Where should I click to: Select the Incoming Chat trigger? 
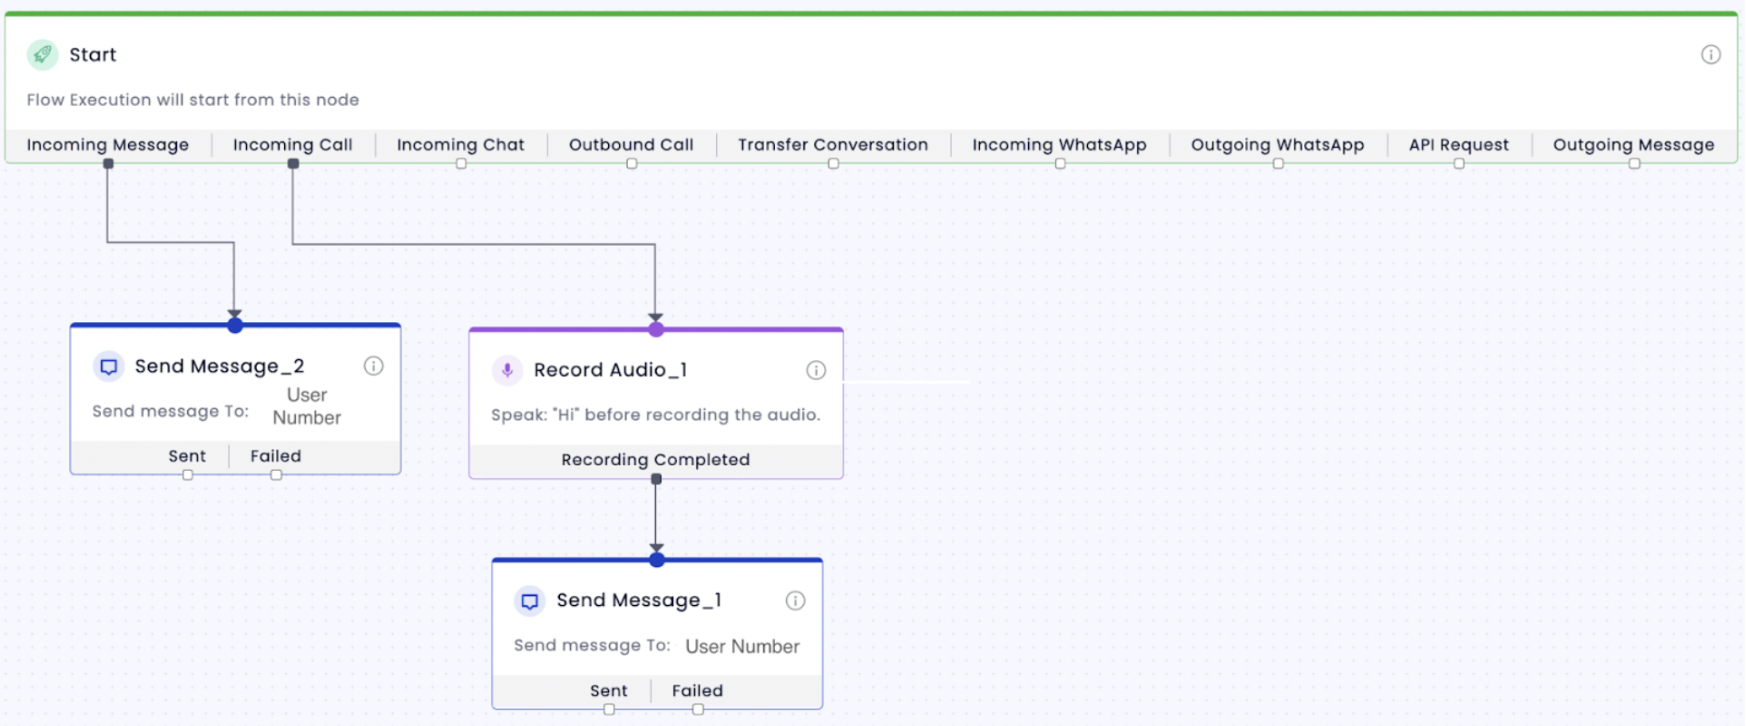point(461,145)
